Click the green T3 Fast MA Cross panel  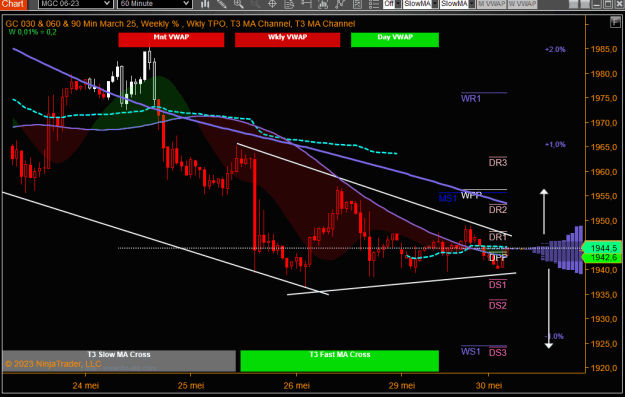coord(340,360)
